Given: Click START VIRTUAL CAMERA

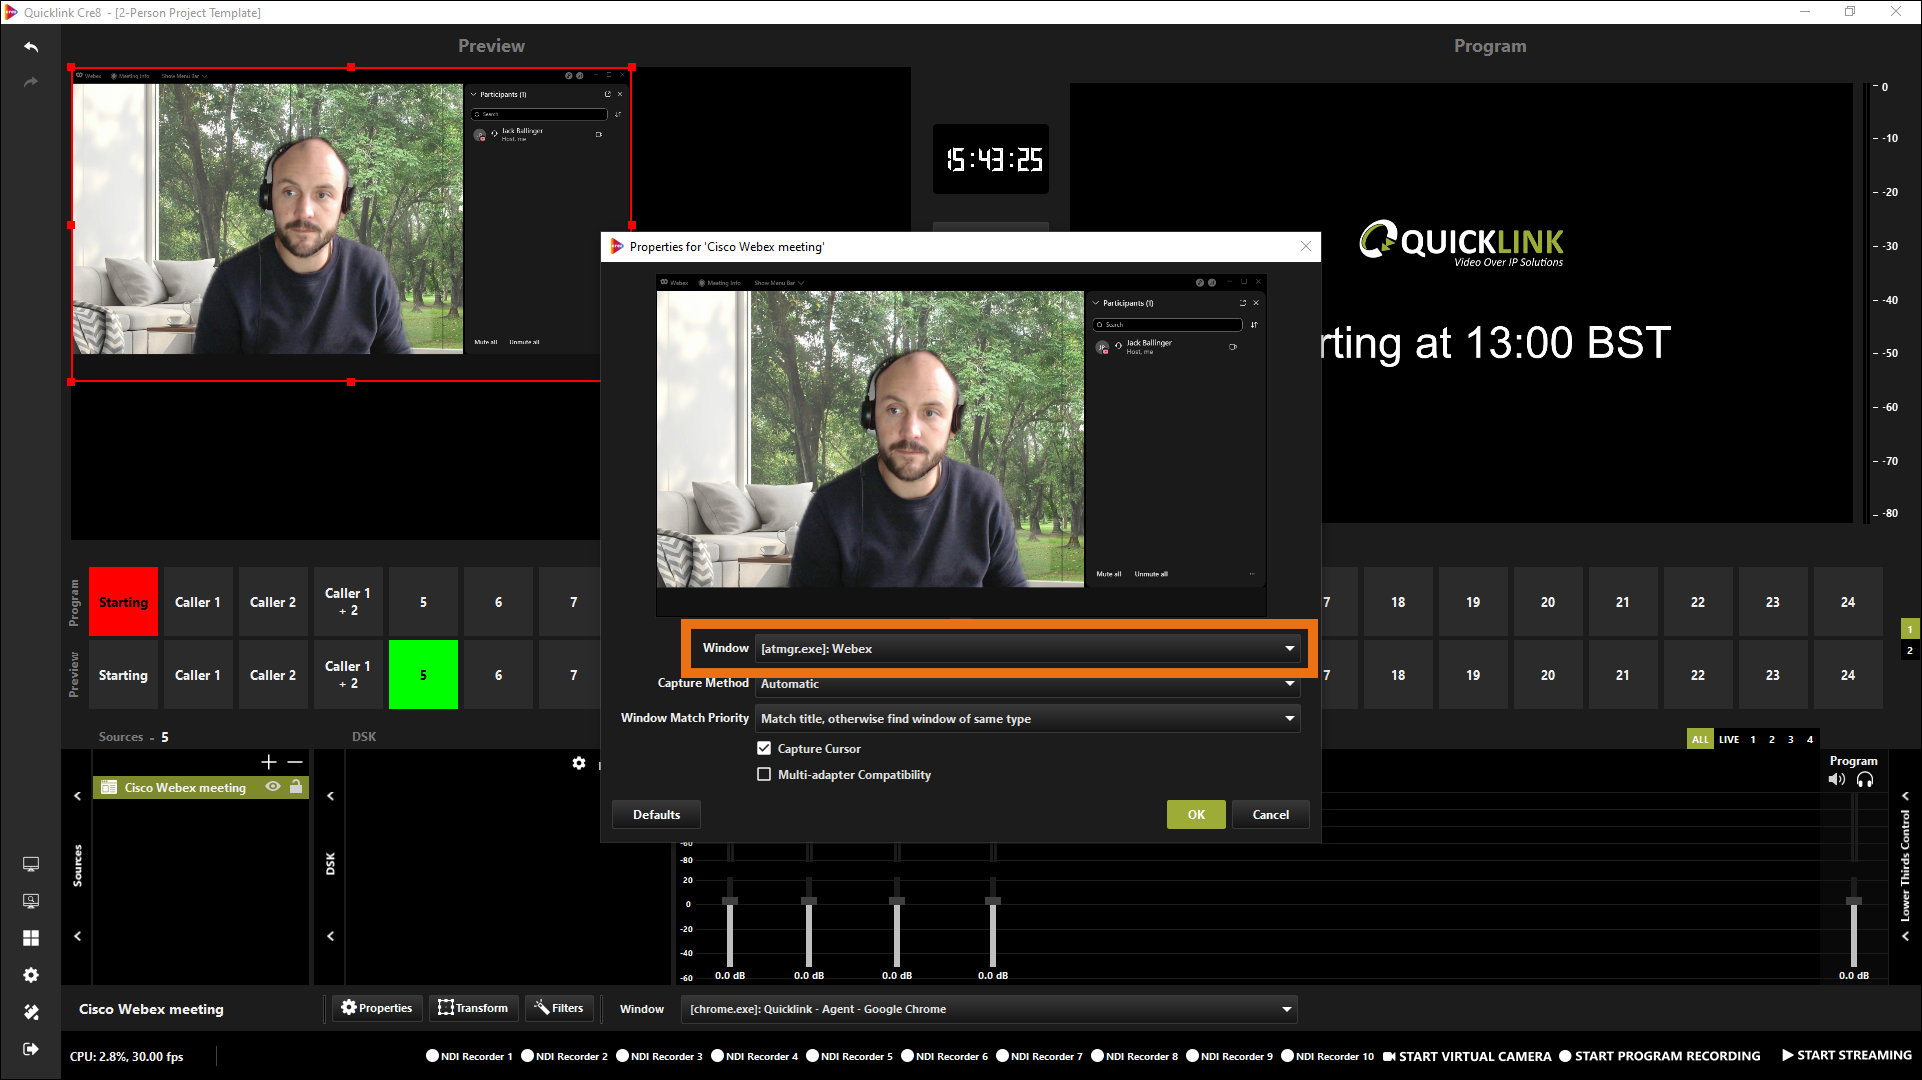Looking at the screenshot, I should [x=1467, y=1056].
